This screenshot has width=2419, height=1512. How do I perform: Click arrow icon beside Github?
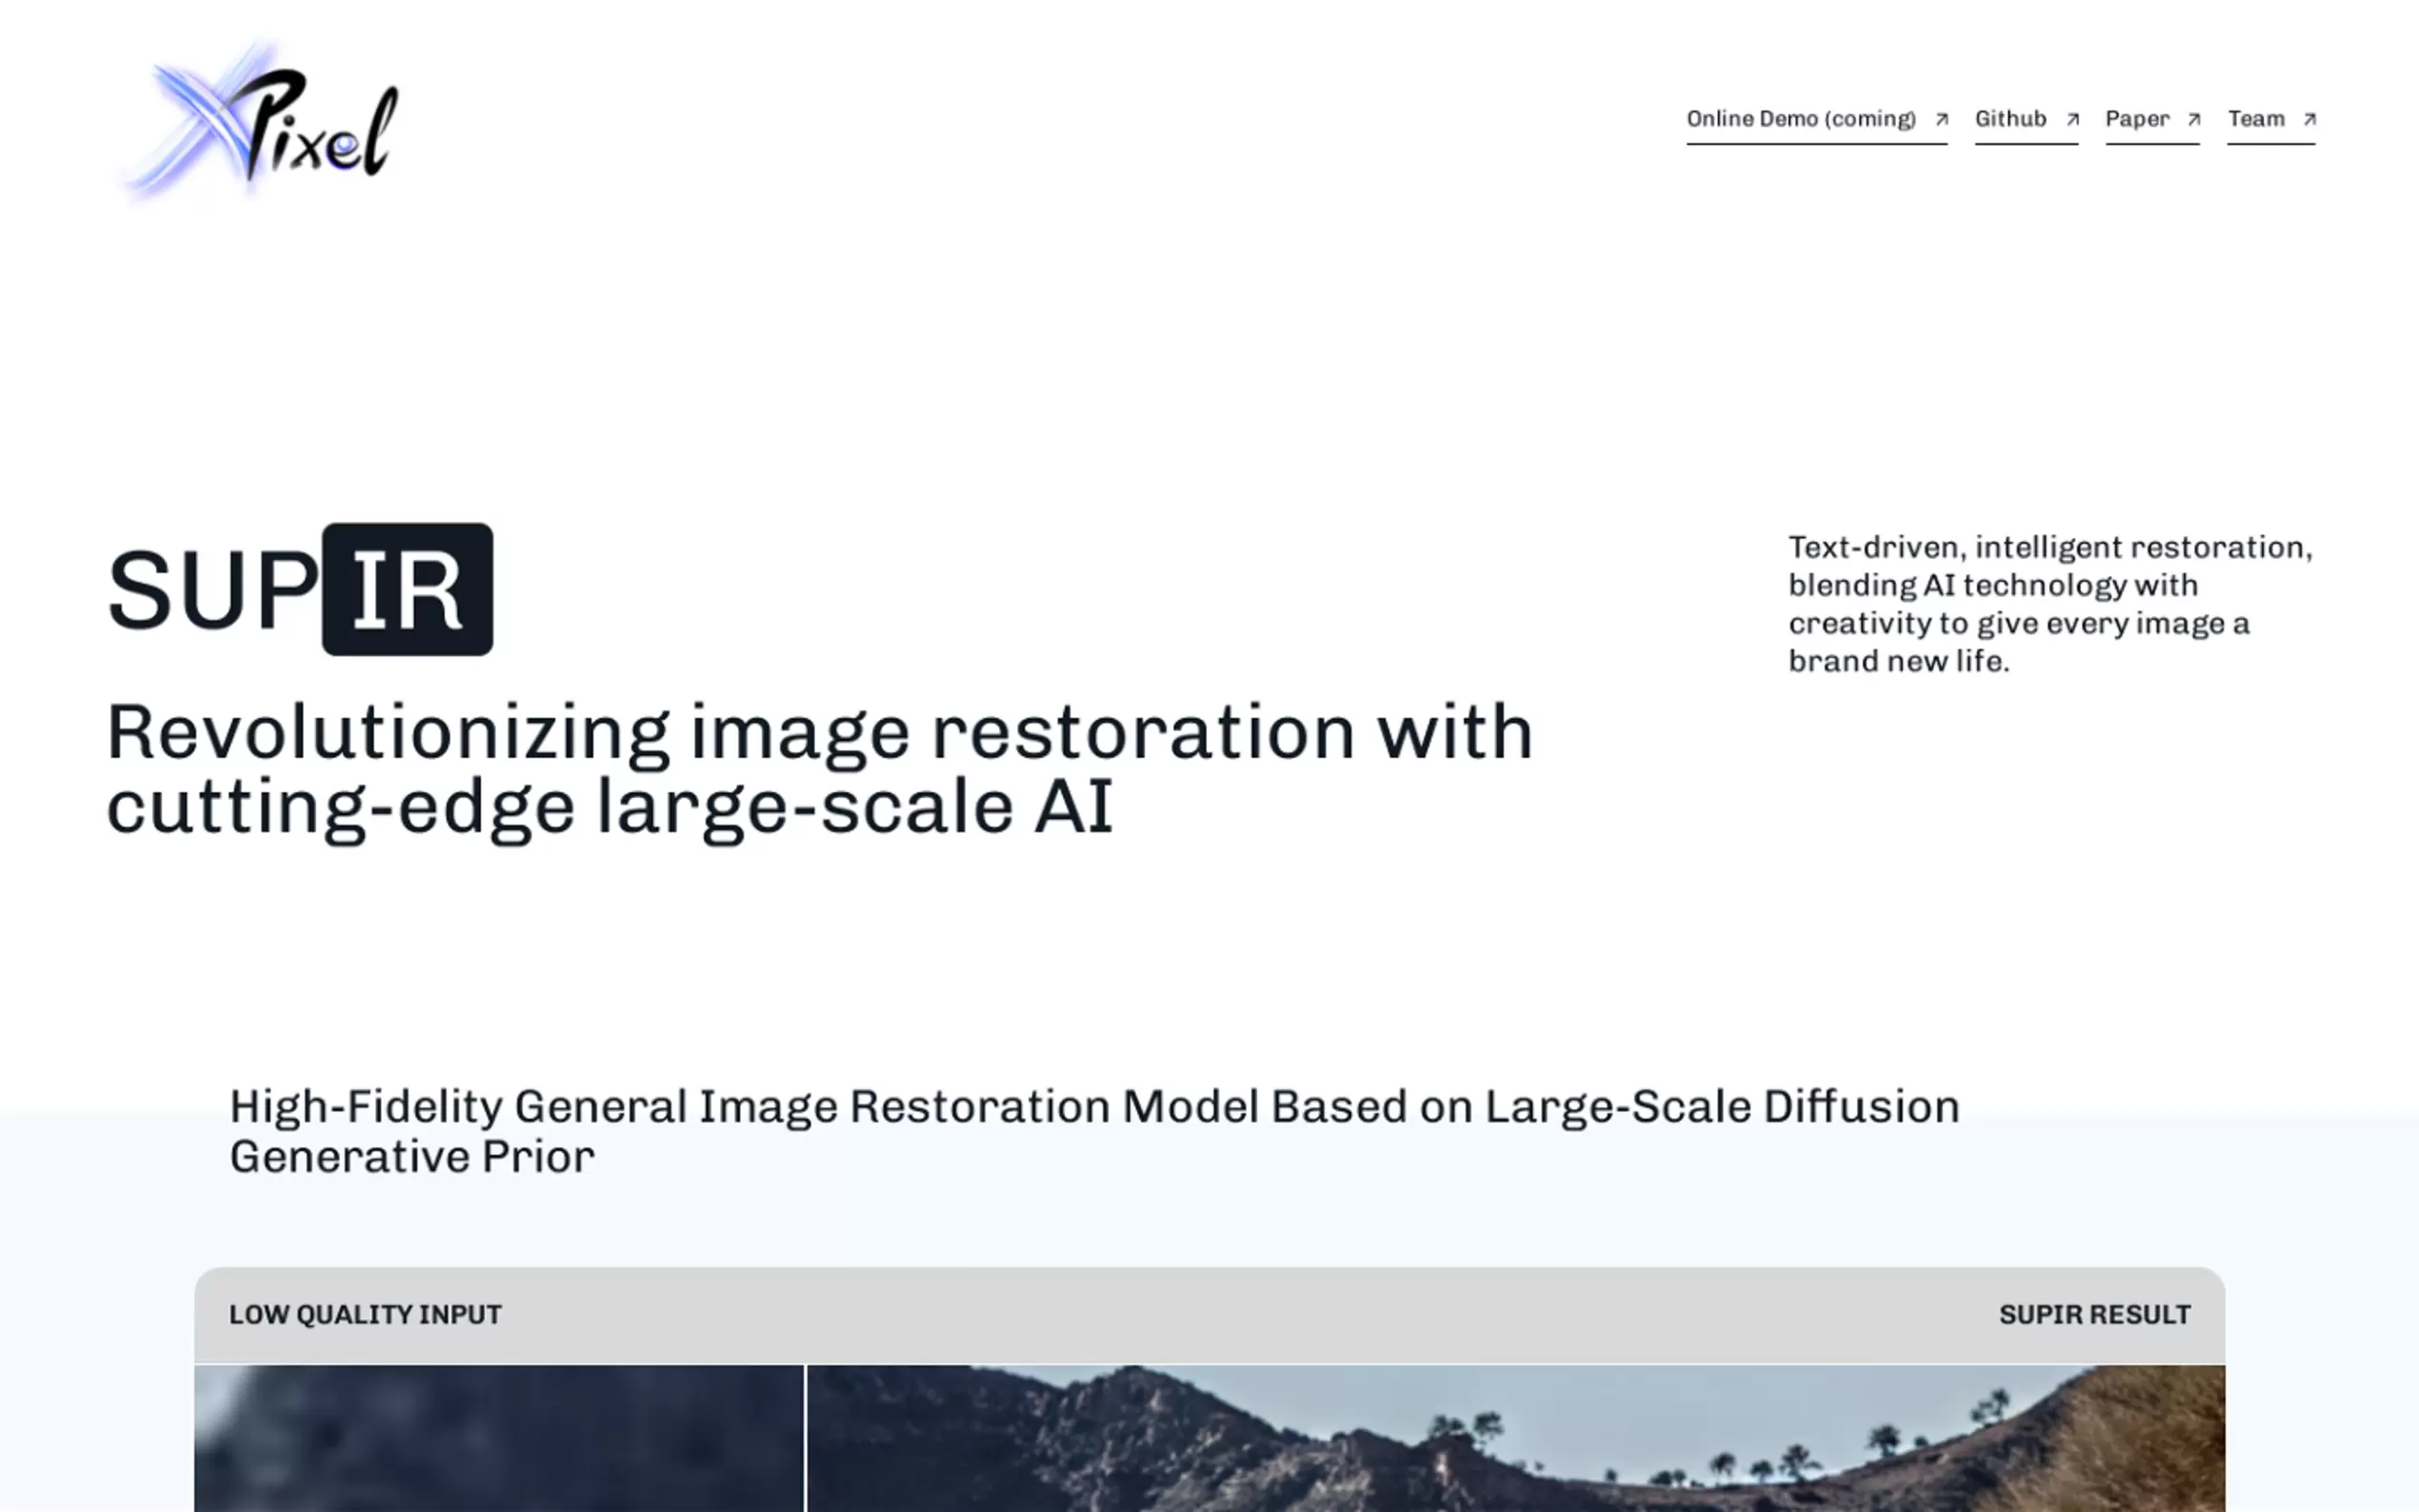[x=2072, y=120]
